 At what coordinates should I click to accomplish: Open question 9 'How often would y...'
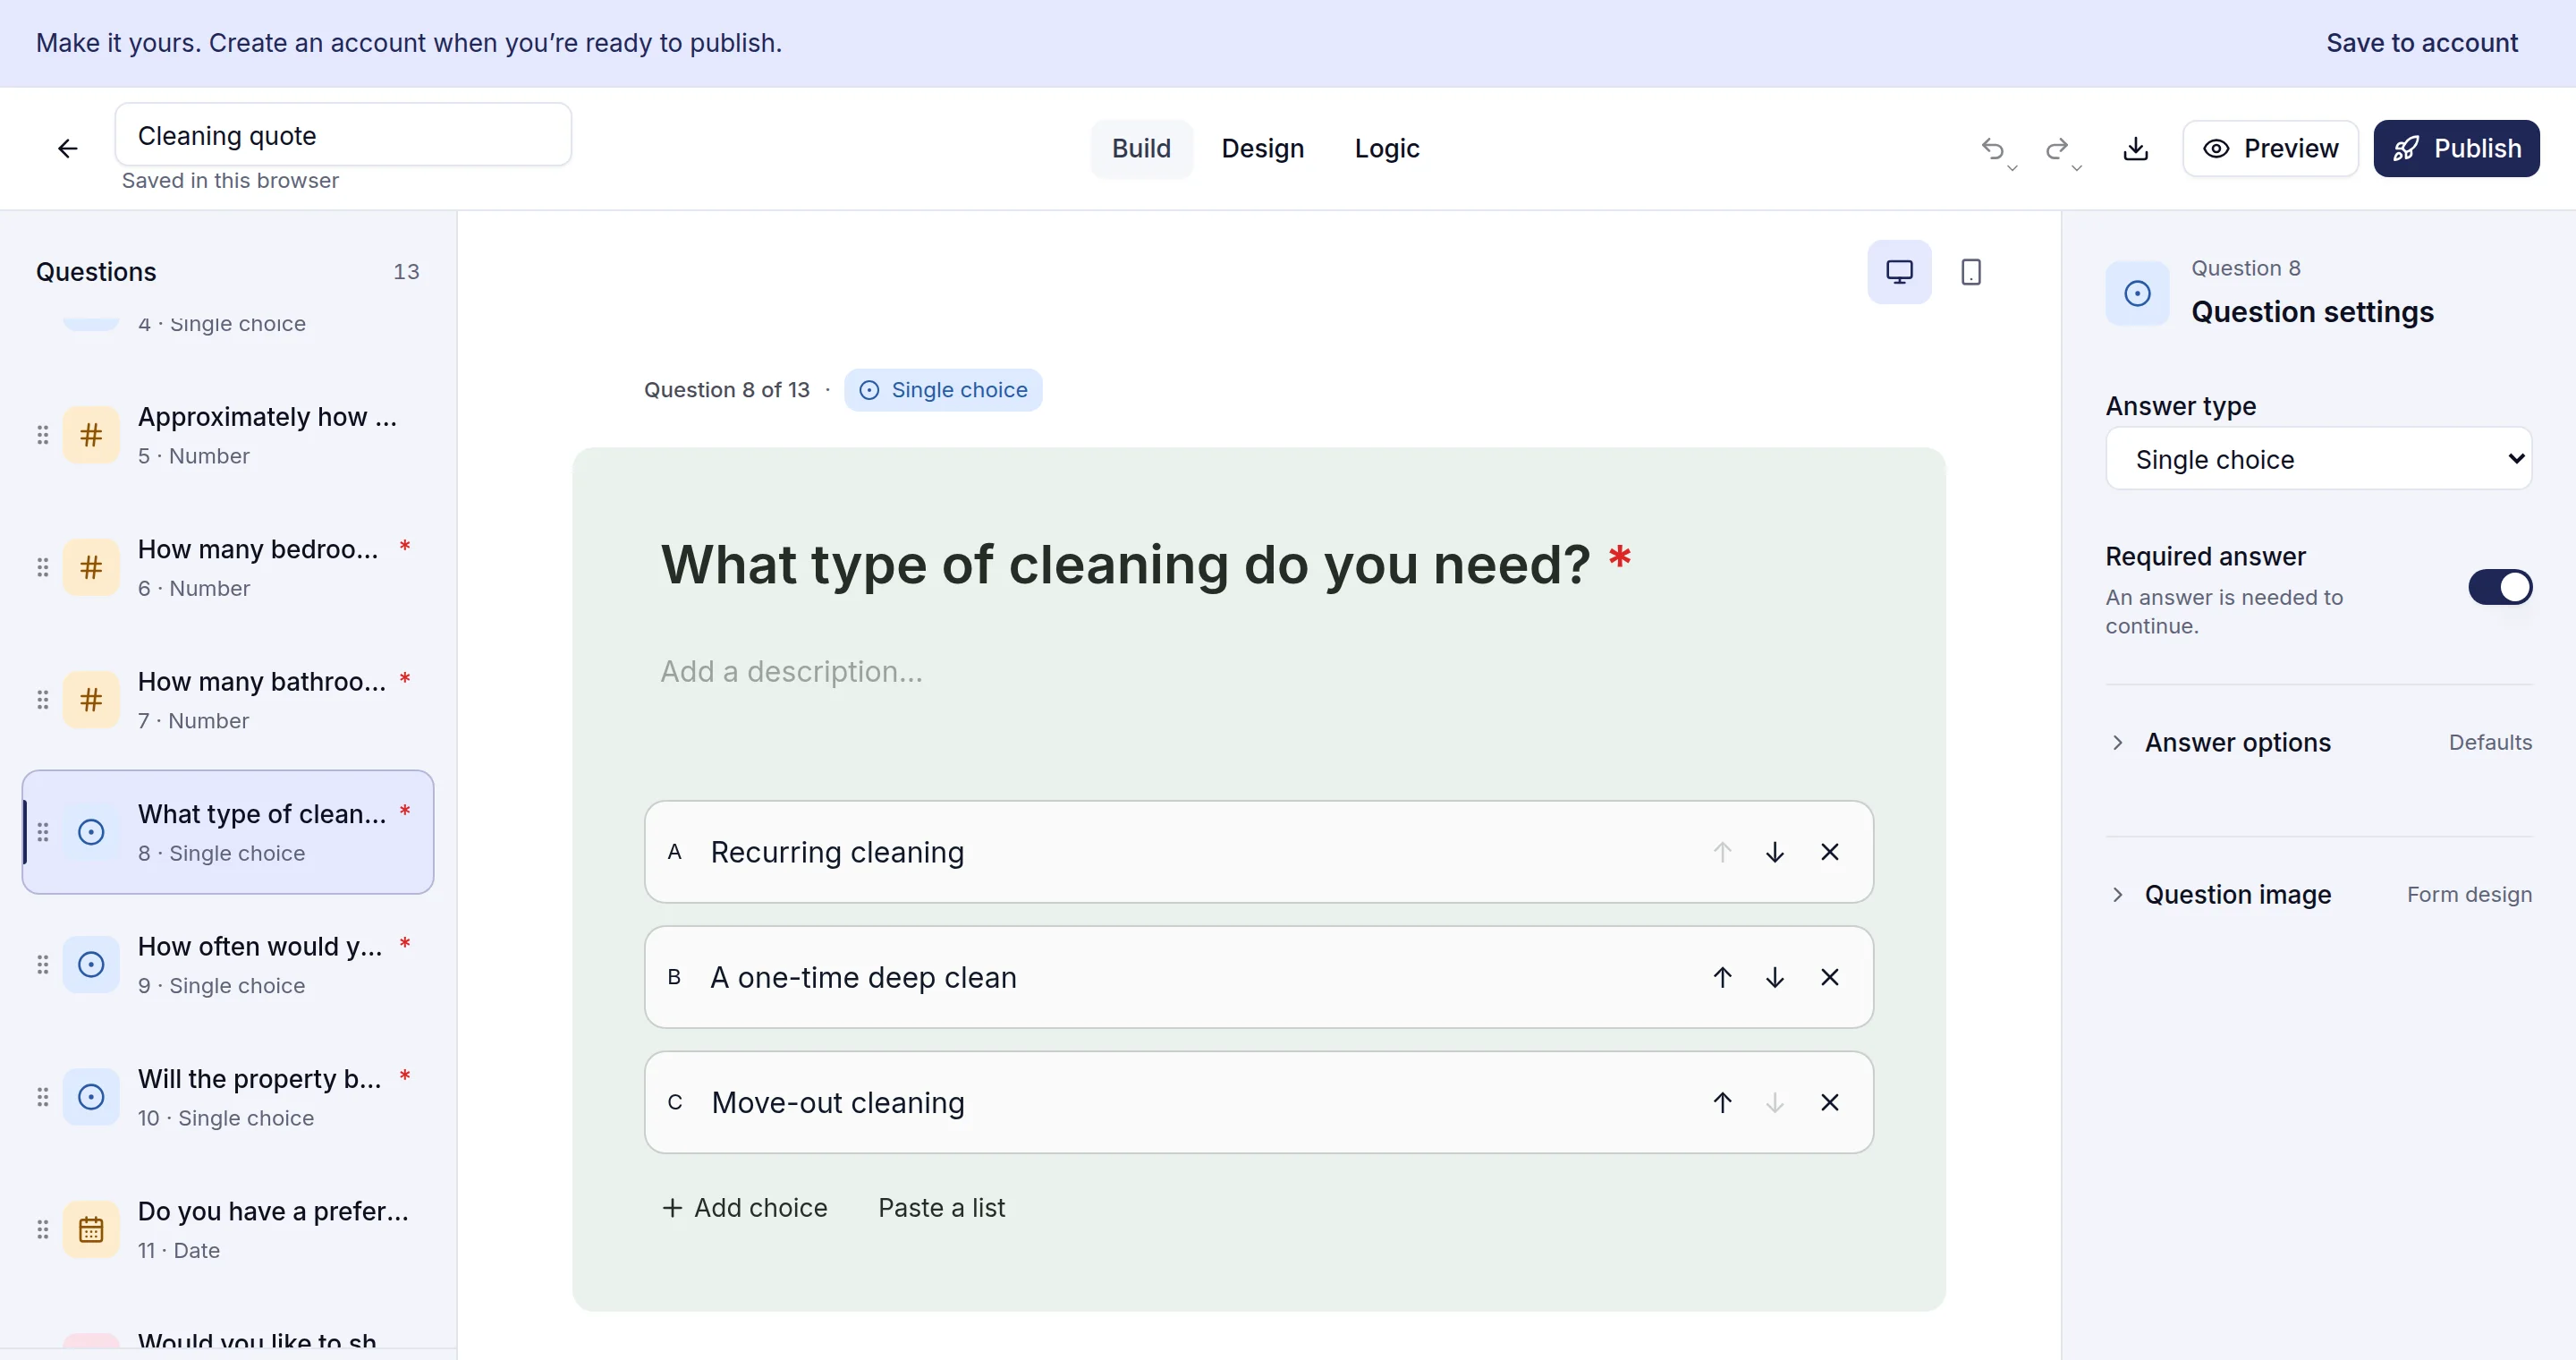point(228,965)
